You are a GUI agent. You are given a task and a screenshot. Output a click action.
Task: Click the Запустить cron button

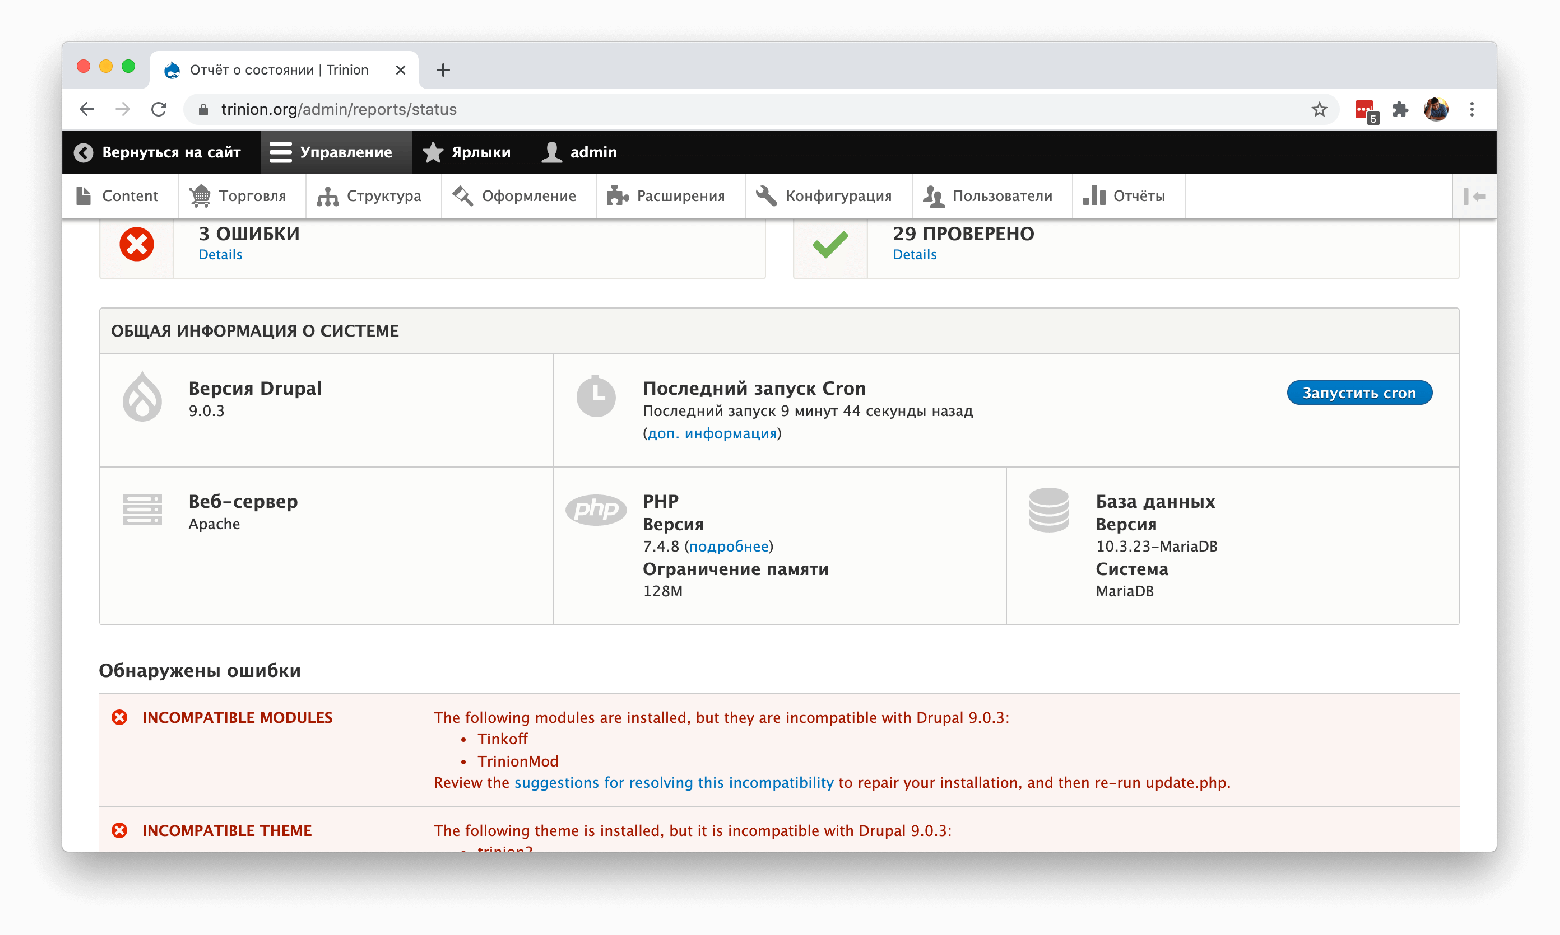tap(1359, 393)
